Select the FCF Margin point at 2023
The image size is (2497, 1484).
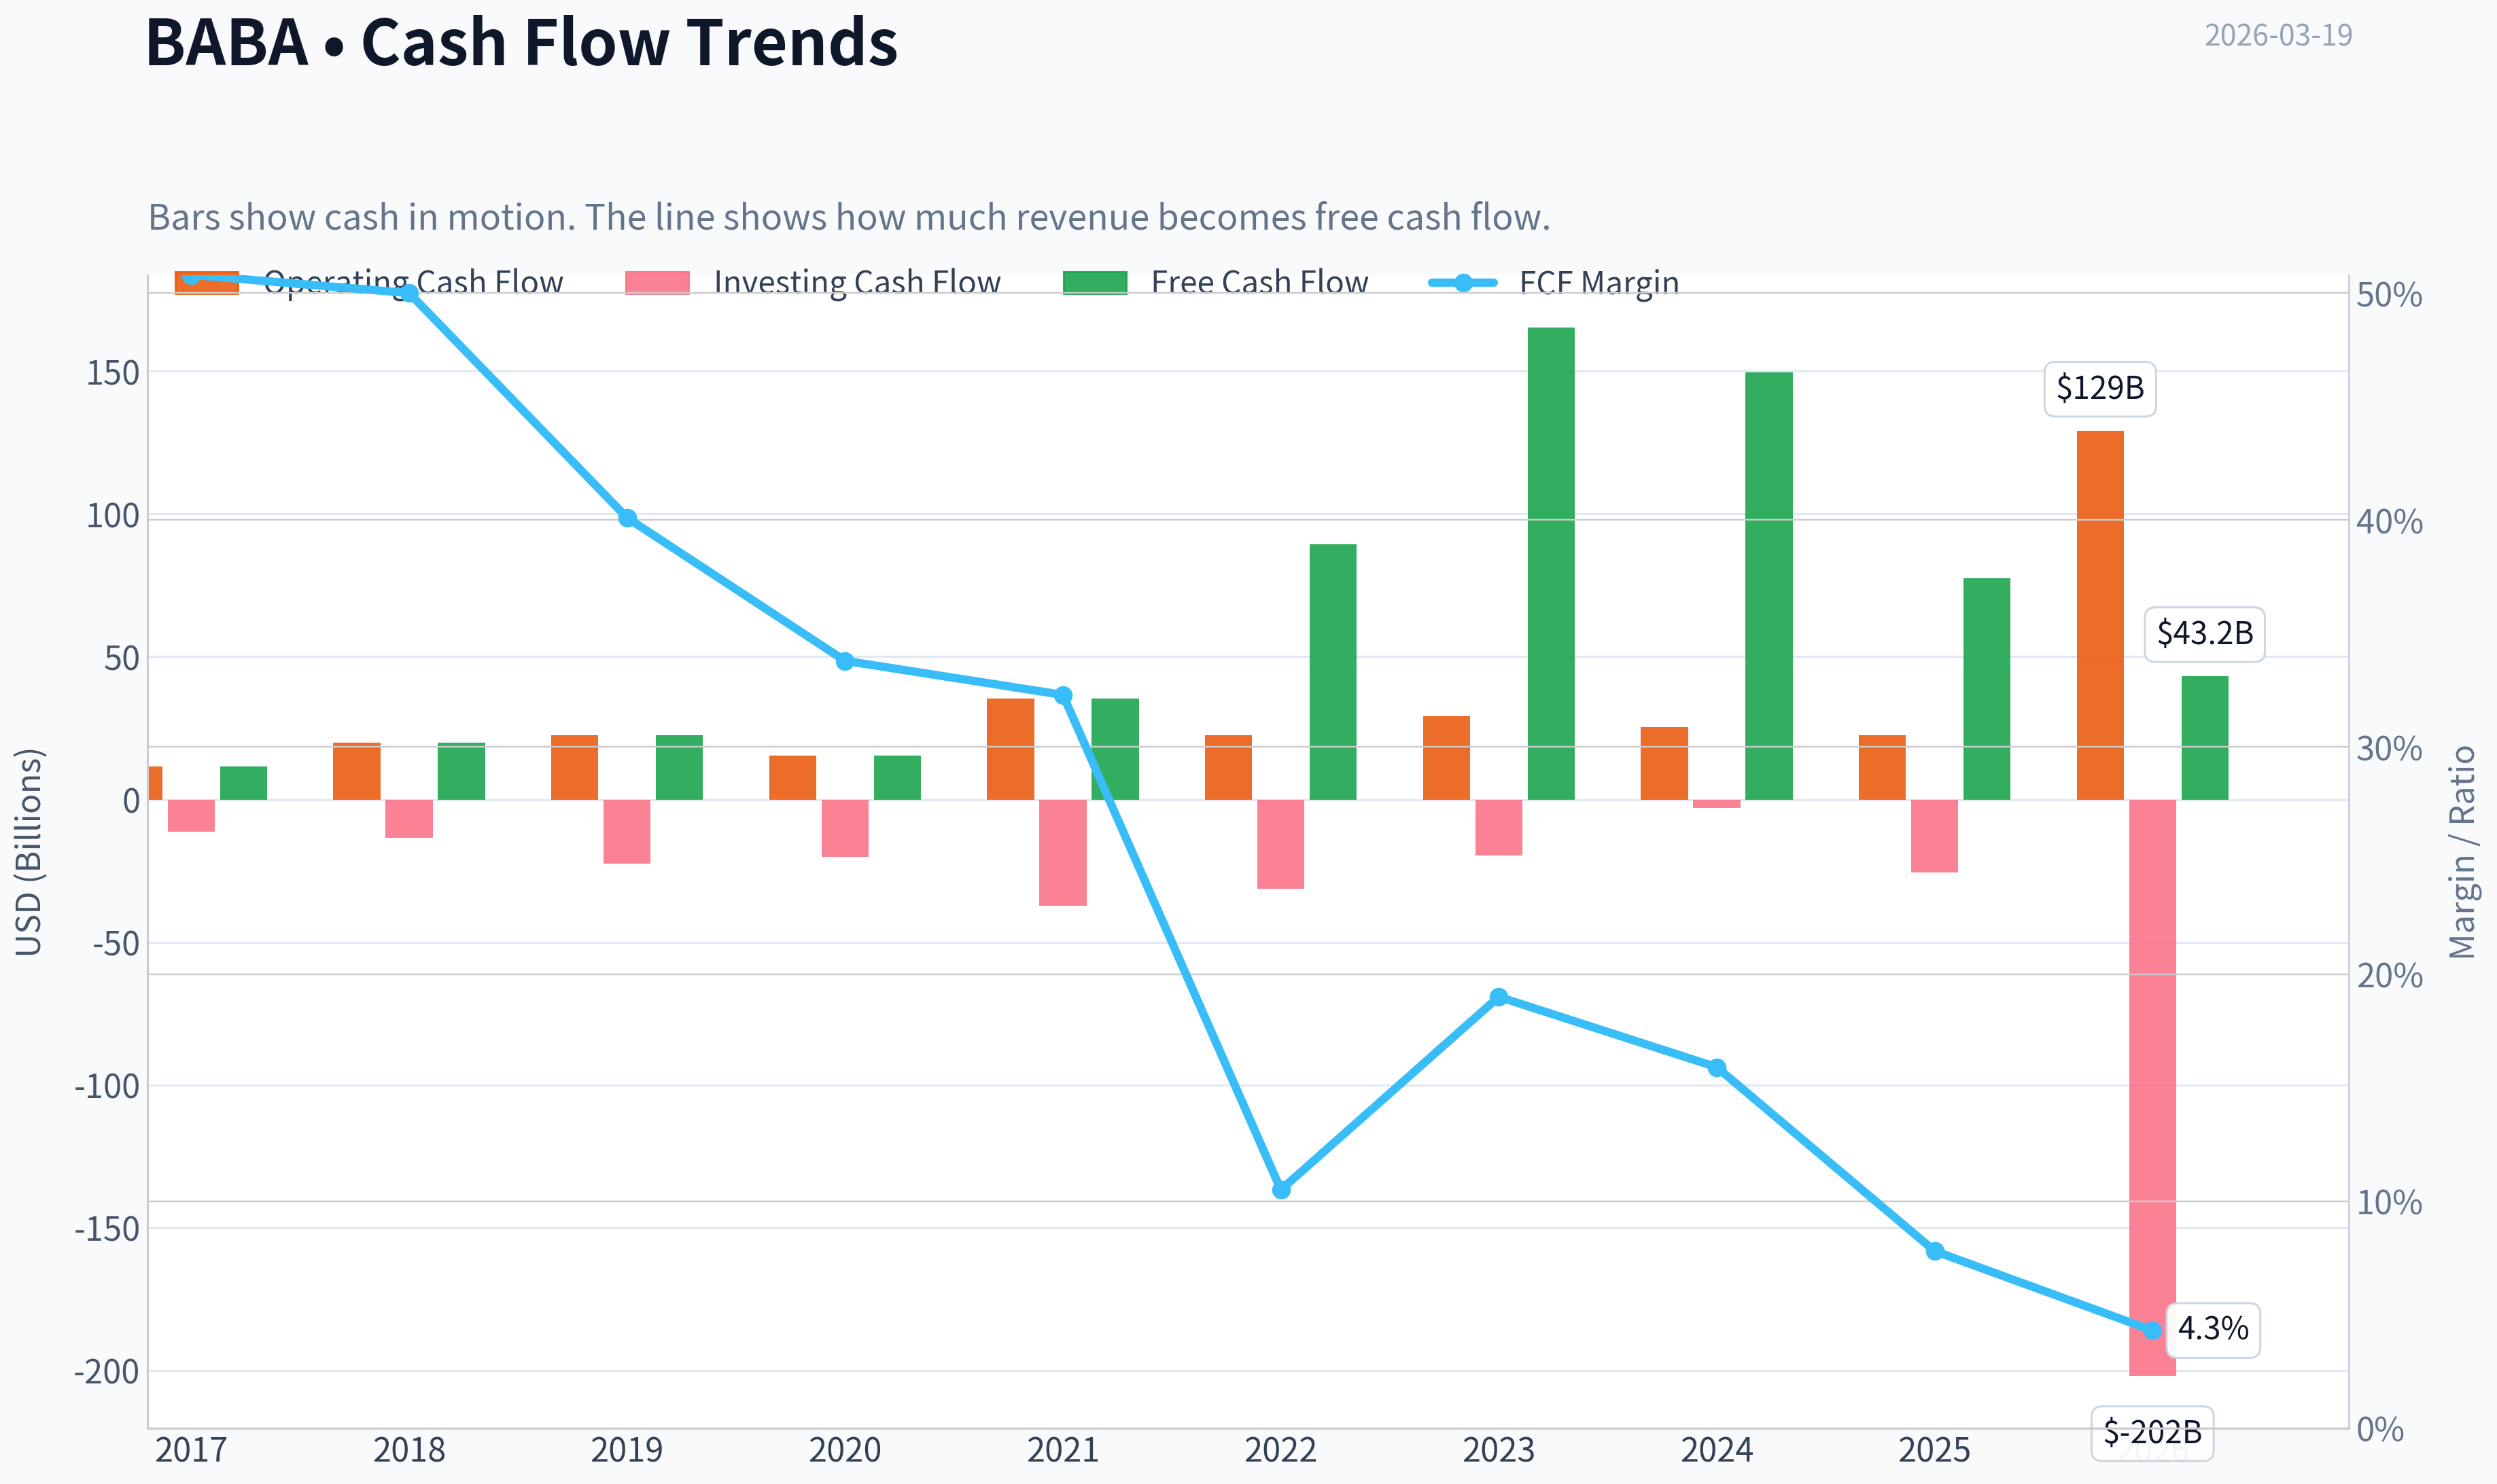1499,997
